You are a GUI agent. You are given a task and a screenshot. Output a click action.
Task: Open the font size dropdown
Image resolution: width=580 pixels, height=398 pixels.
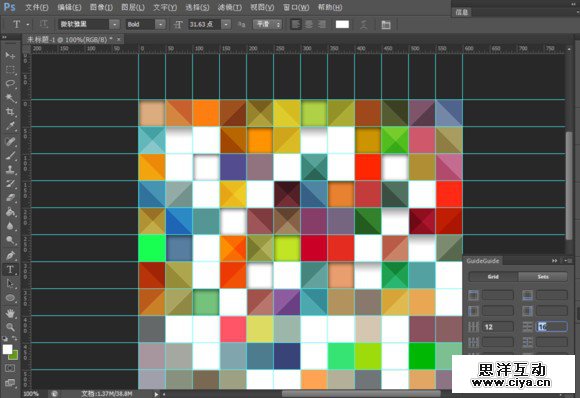coord(226,24)
